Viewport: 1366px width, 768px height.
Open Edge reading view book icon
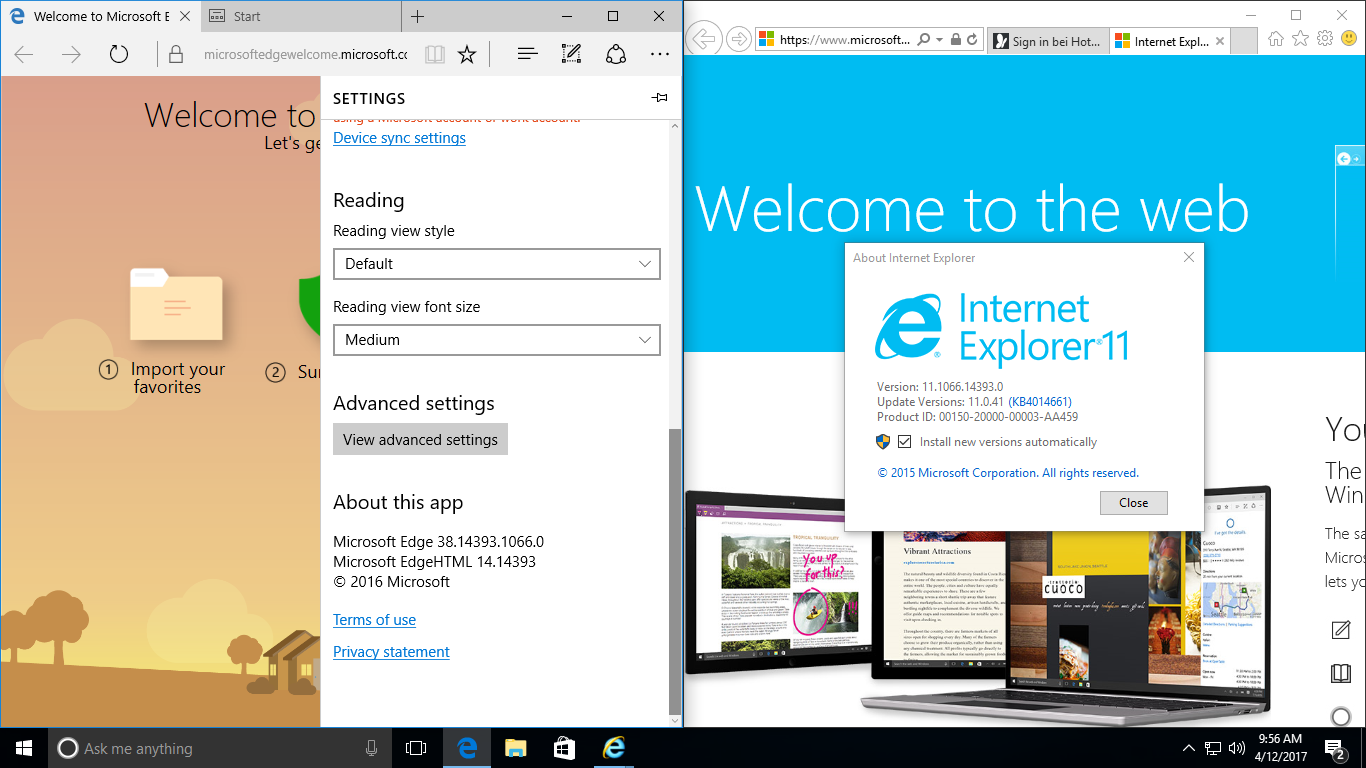click(x=434, y=55)
